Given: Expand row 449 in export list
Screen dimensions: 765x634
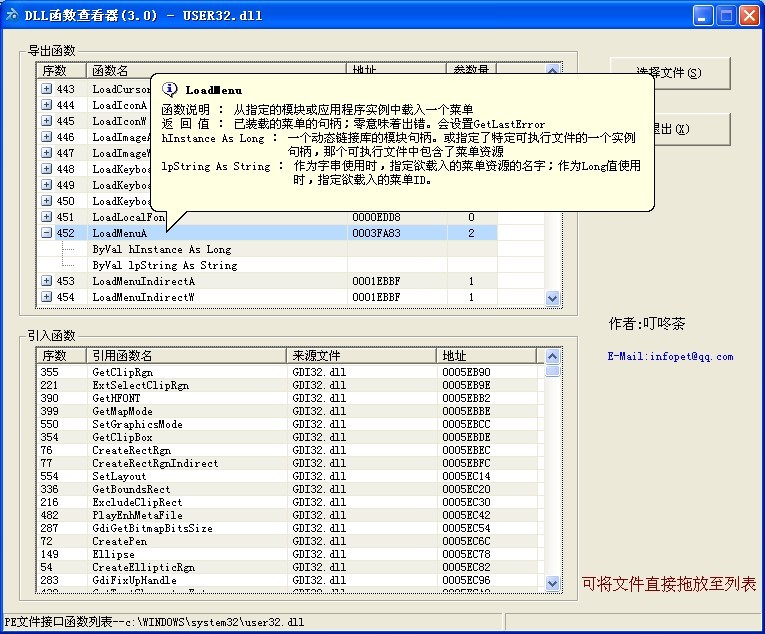Looking at the screenshot, I should [x=46, y=184].
